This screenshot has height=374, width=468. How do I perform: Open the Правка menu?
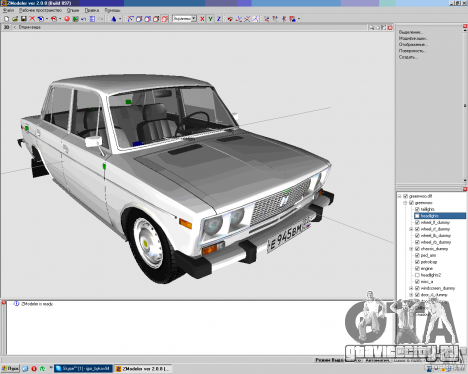92,10
